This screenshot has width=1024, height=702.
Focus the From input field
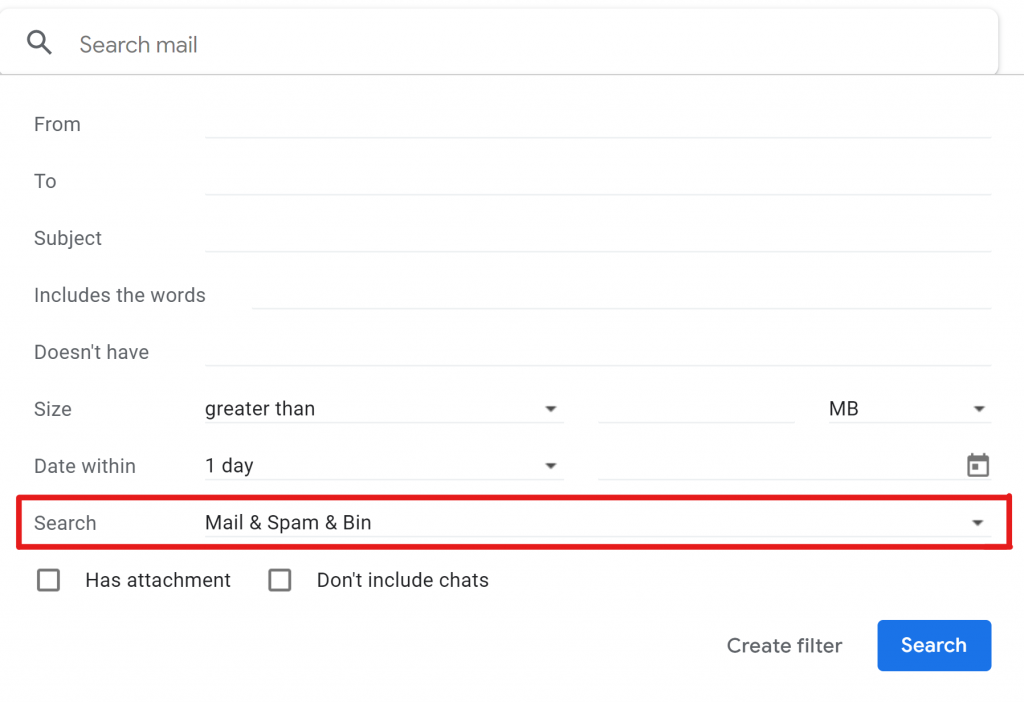pyautogui.click(x=598, y=123)
